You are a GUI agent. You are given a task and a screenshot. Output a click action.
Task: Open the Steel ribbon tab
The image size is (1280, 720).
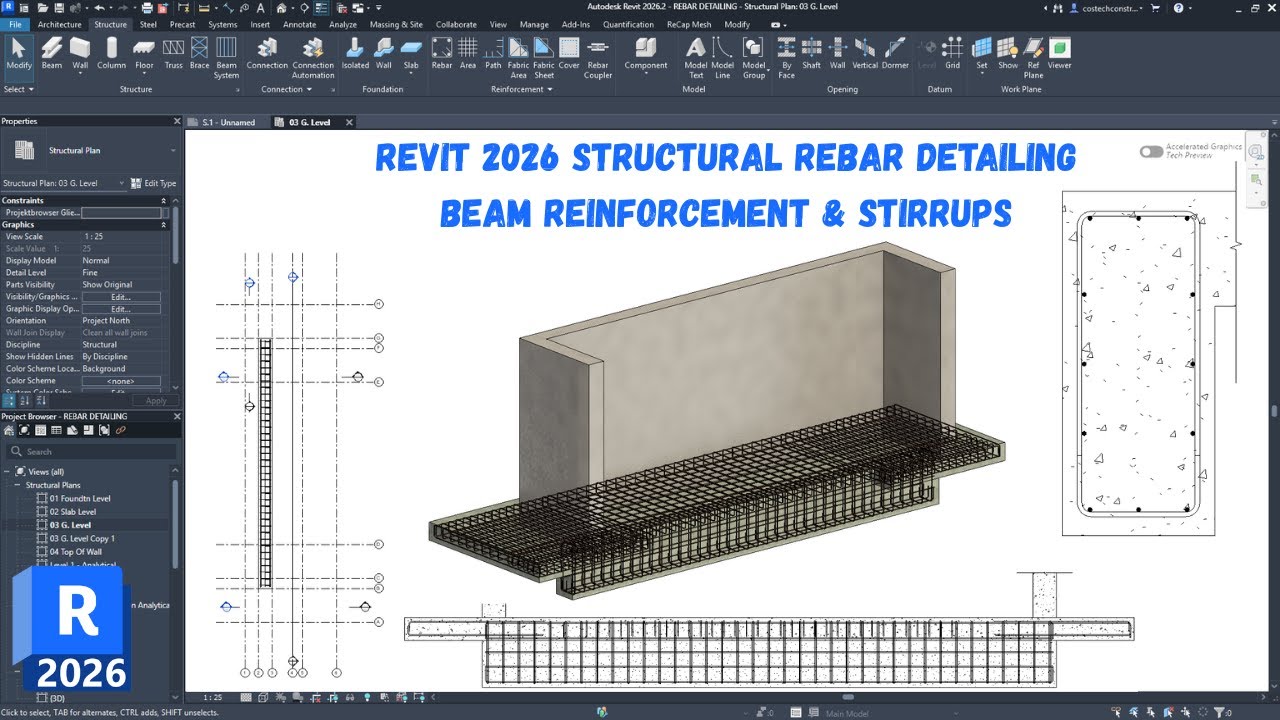point(148,24)
